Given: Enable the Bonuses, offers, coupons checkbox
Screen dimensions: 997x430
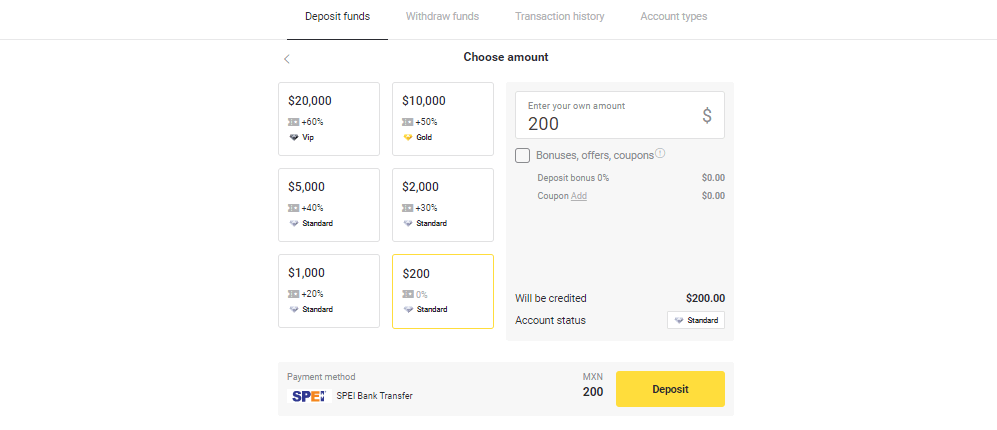Looking at the screenshot, I should 523,155.
